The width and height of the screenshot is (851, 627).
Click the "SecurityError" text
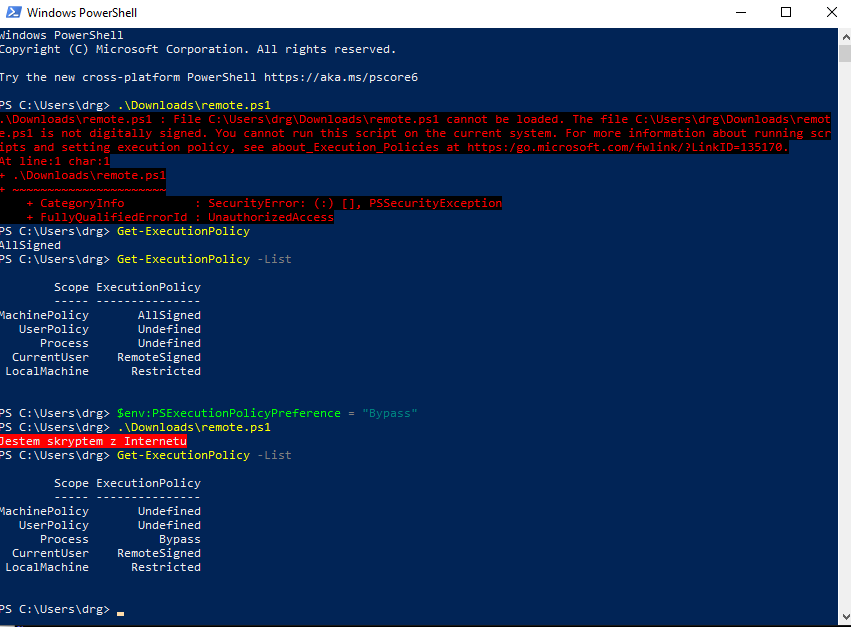253,203
